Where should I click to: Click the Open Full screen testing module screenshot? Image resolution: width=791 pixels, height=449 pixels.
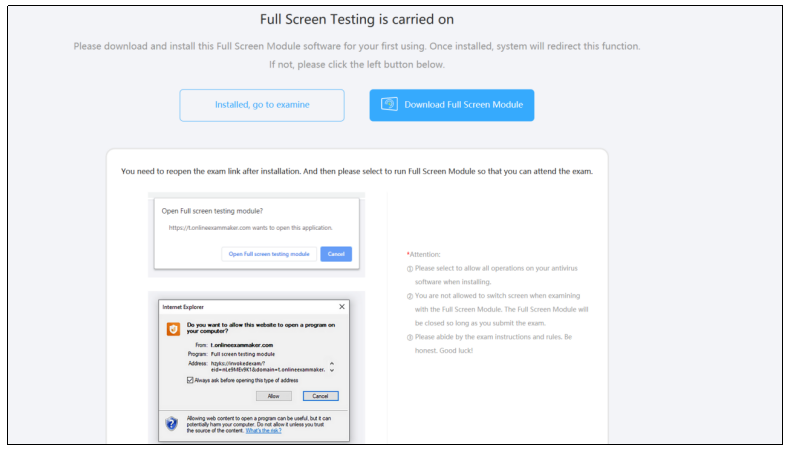click(x=256, y=234)
